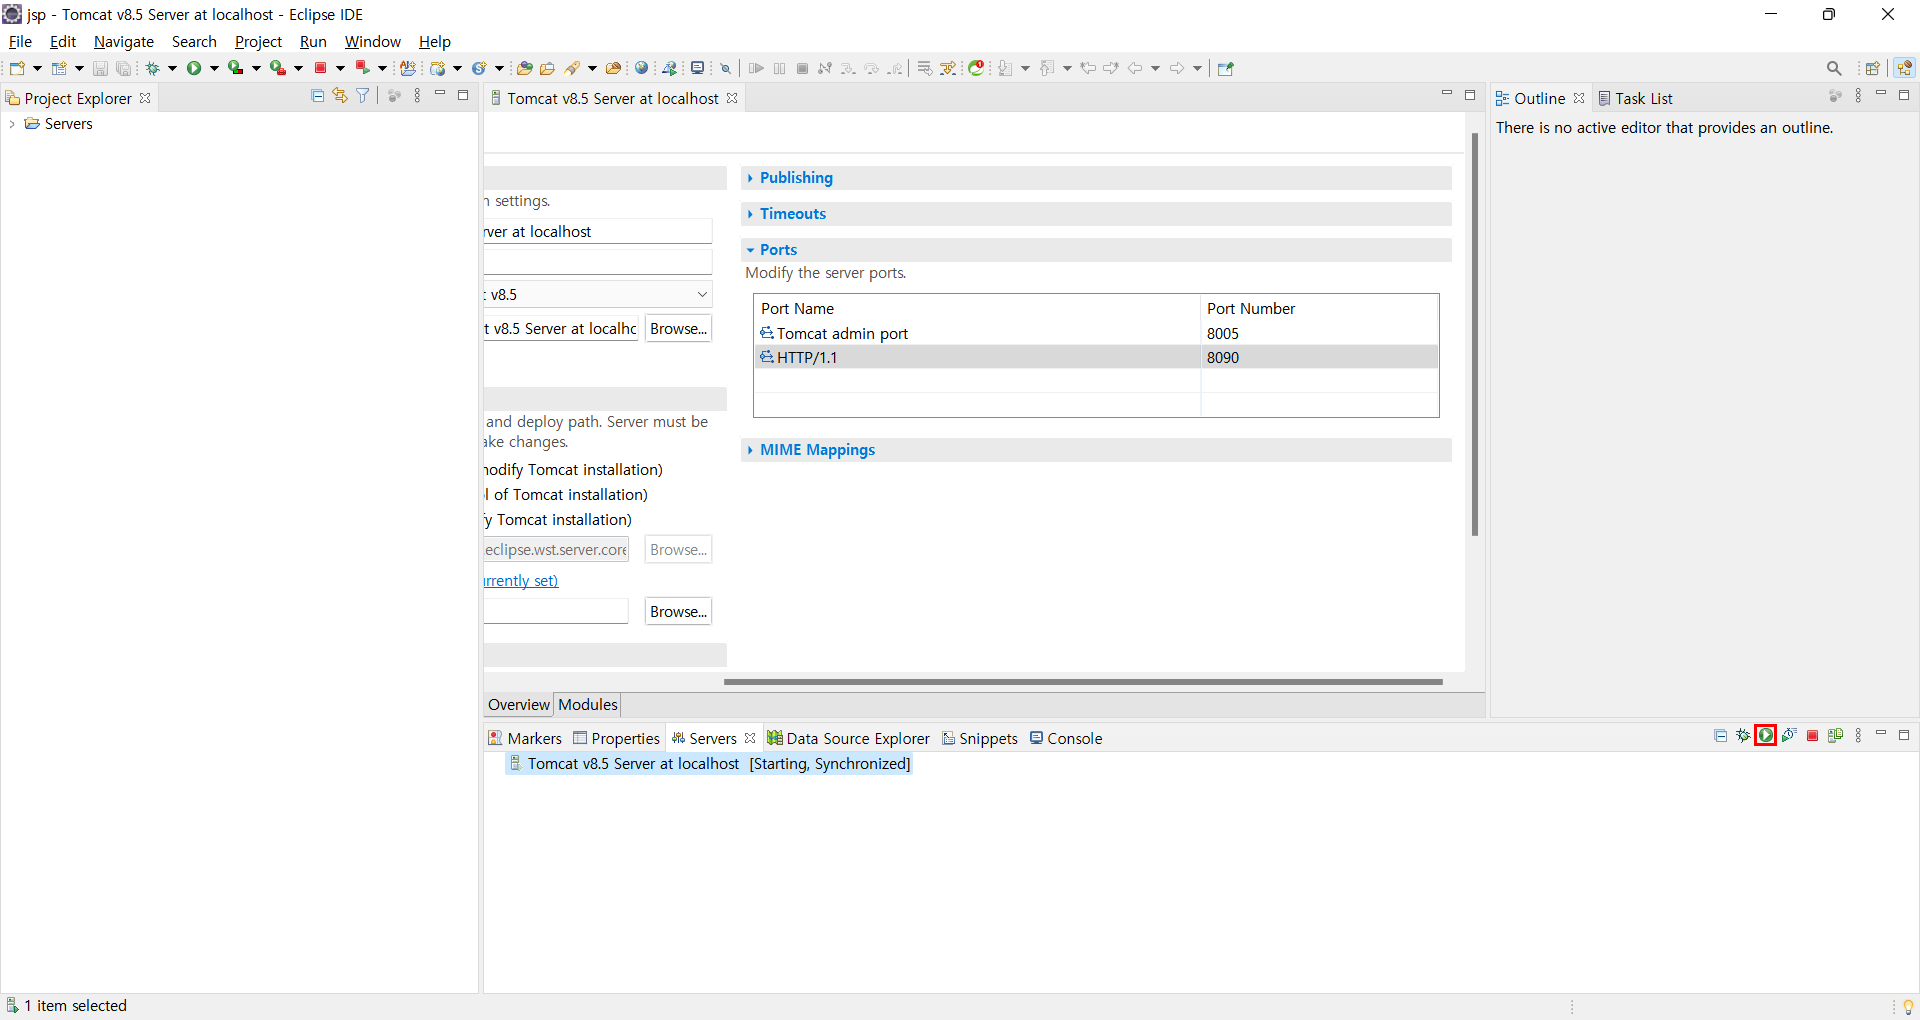The height and width of the screenshot is (1020, 1920).
Task: Switch to the Console tab
Action: [1066, 738]
